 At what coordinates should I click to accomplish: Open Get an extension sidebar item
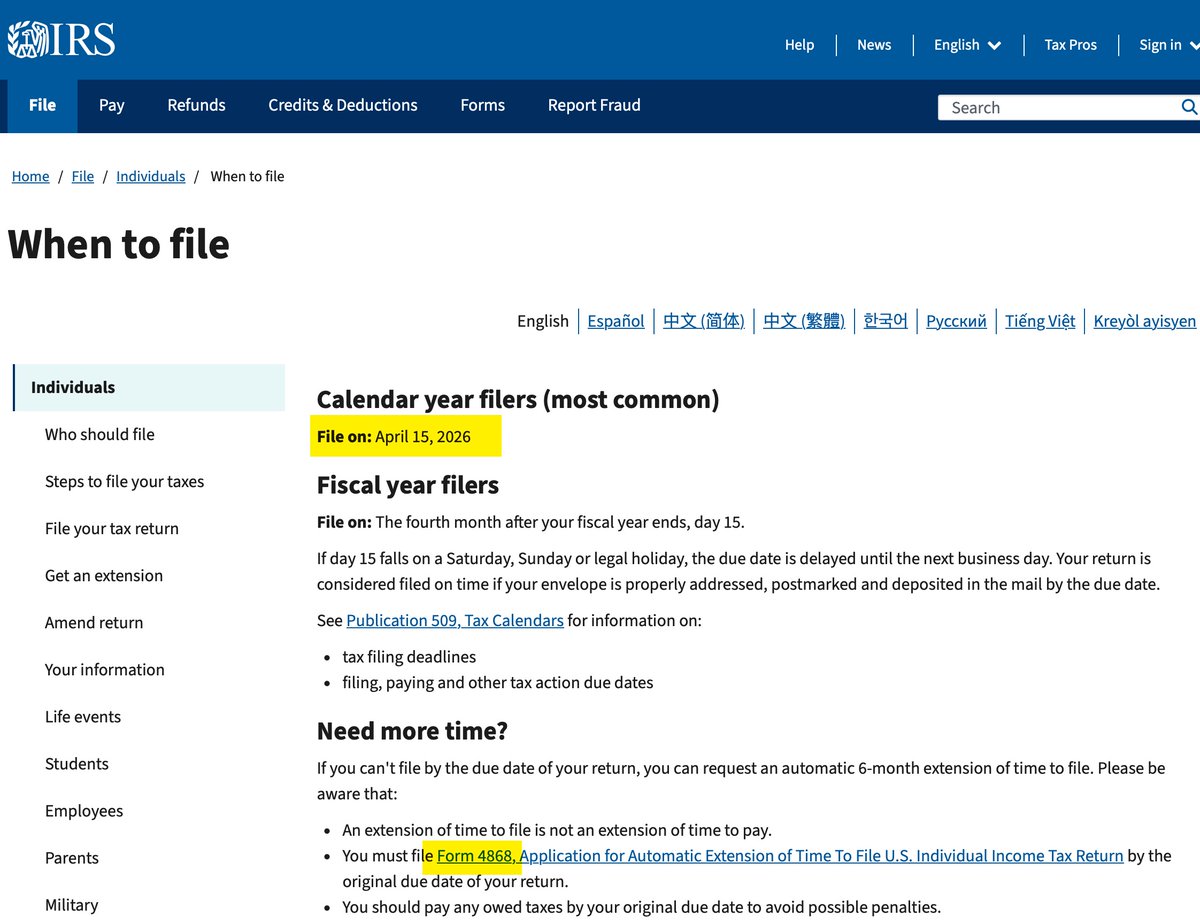[x=104, y=575]
